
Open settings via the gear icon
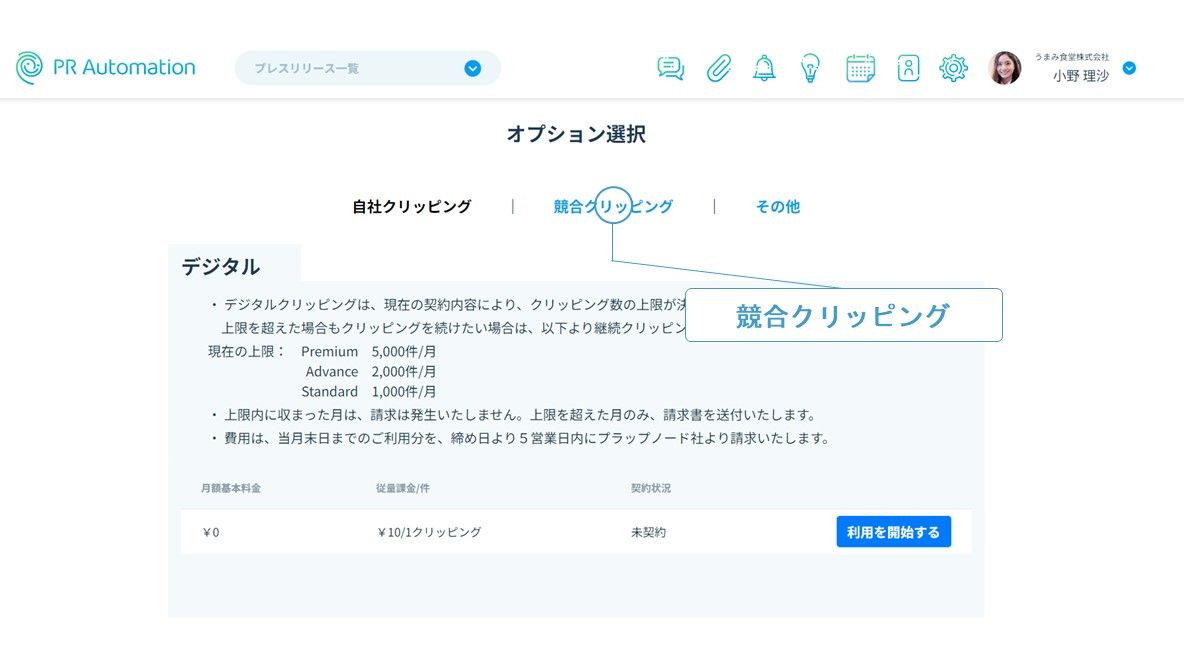tap(953, 68)
